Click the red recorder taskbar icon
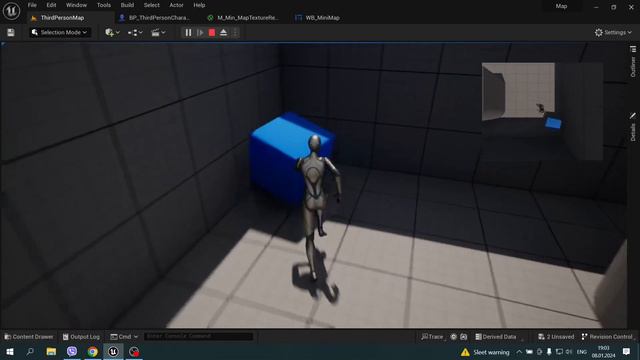Image resolution: width=640 pixels, height=360 pixels. tap(134, 351)
